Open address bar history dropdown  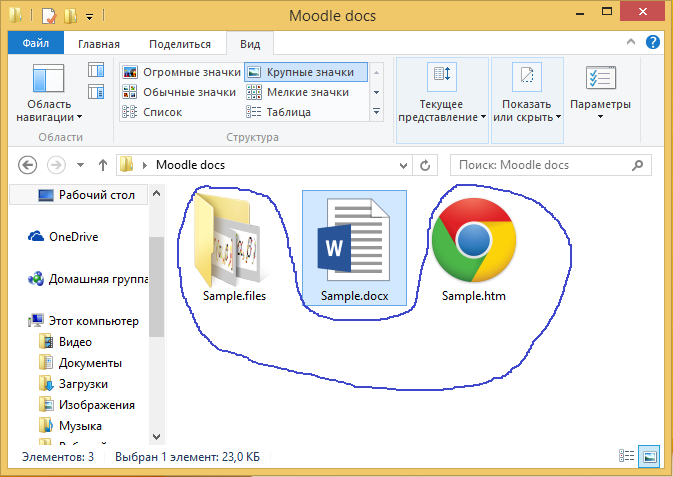pyautogui.click(x=403, y=165)
